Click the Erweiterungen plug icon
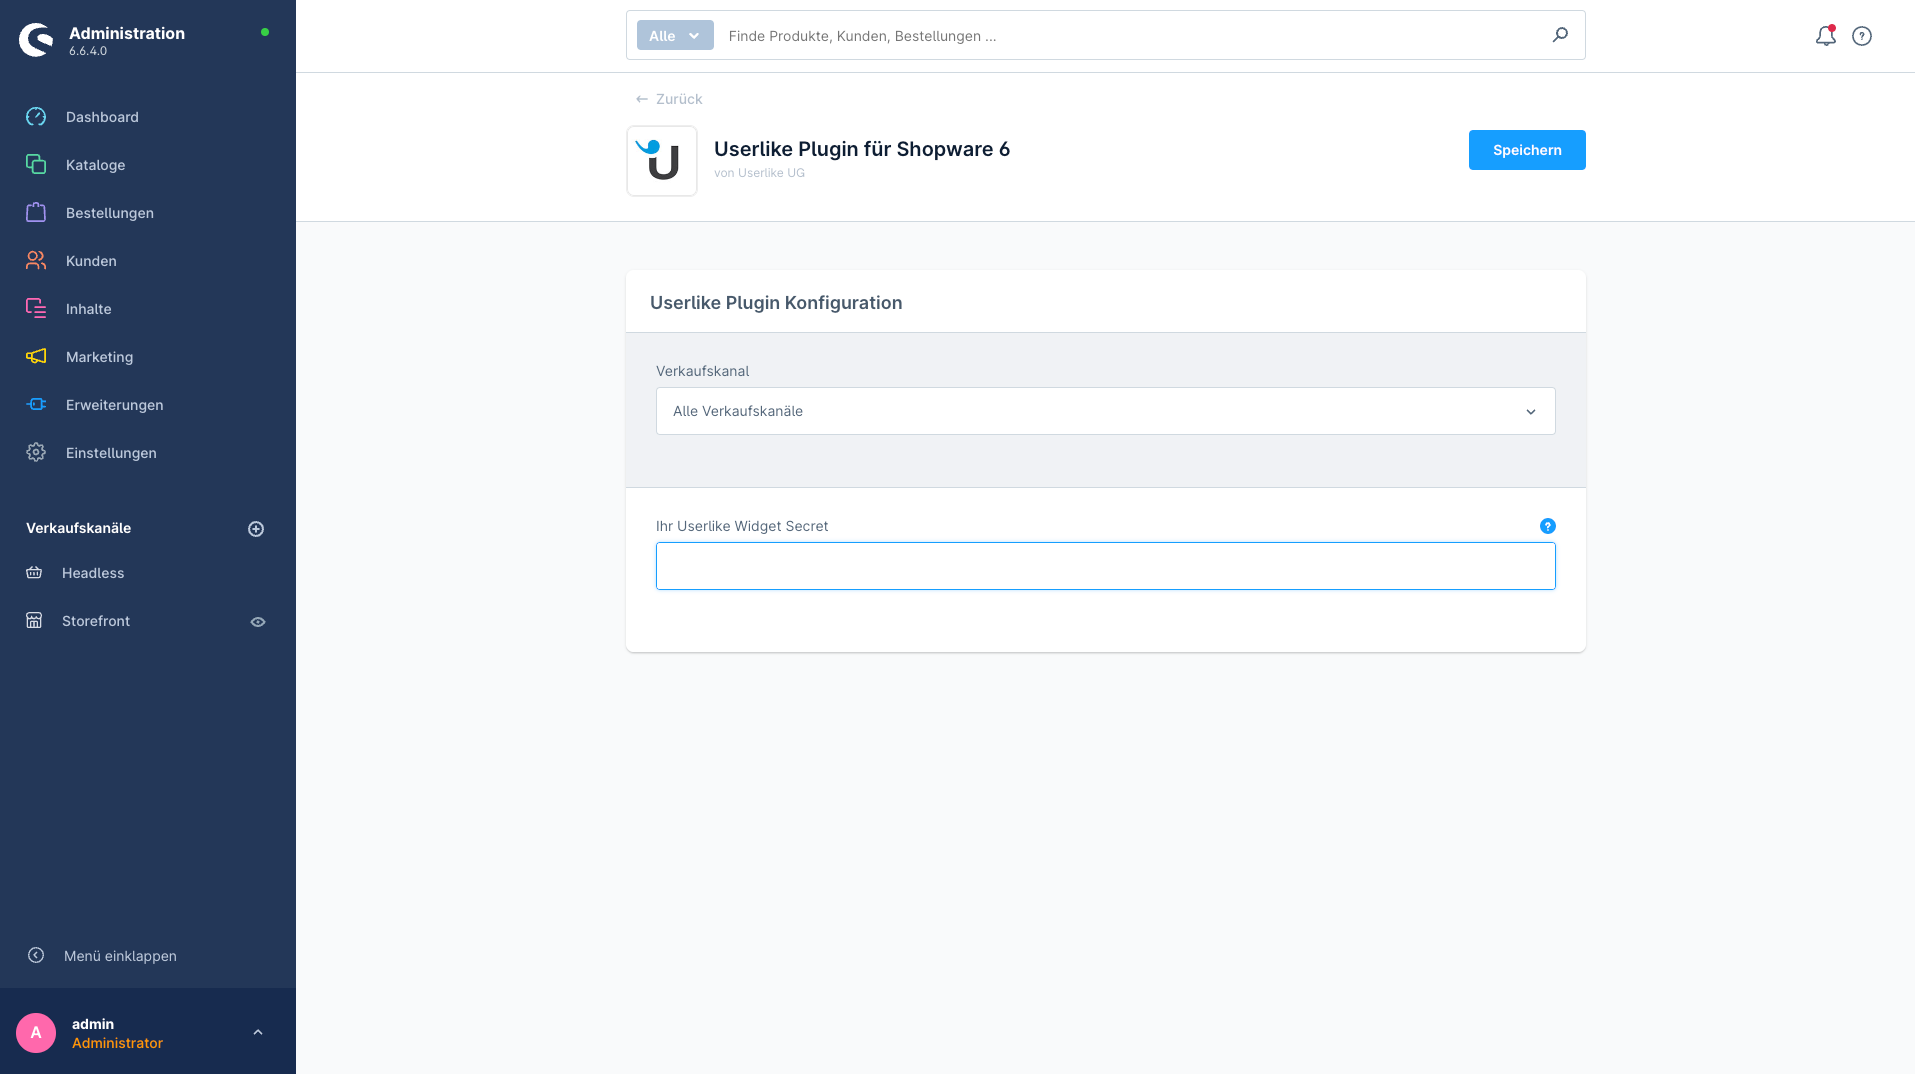 (36, 405)
